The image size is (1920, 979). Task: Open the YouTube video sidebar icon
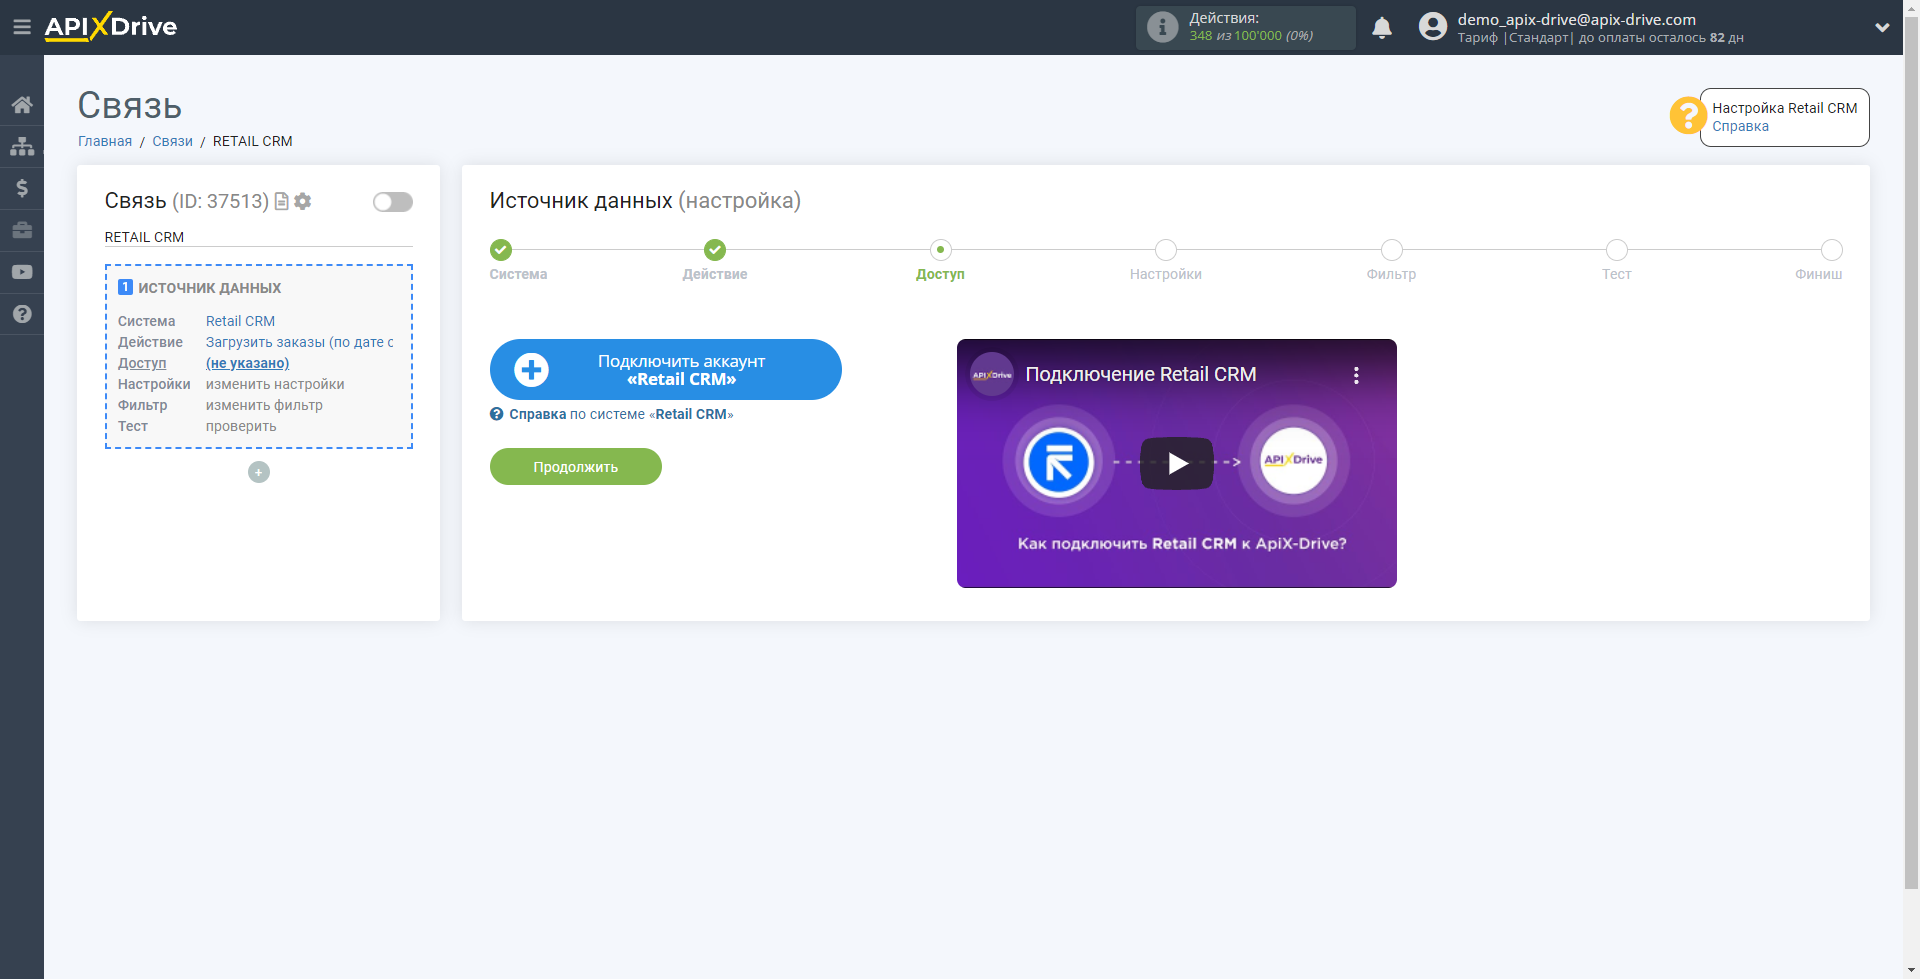click(22, 272)
